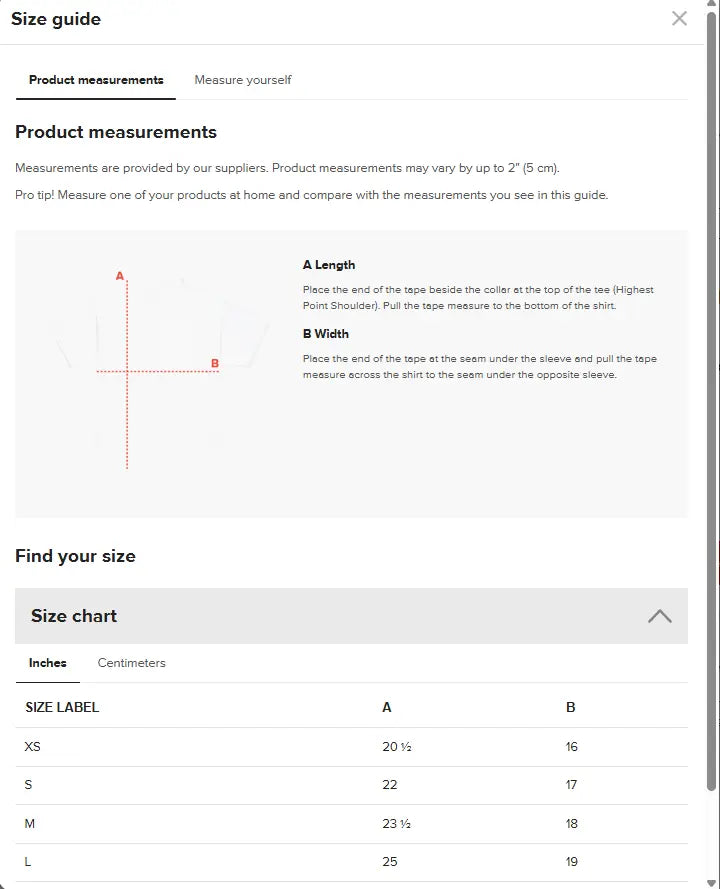Click the M size label row
720x889 pixels.
tap(29, 824)
